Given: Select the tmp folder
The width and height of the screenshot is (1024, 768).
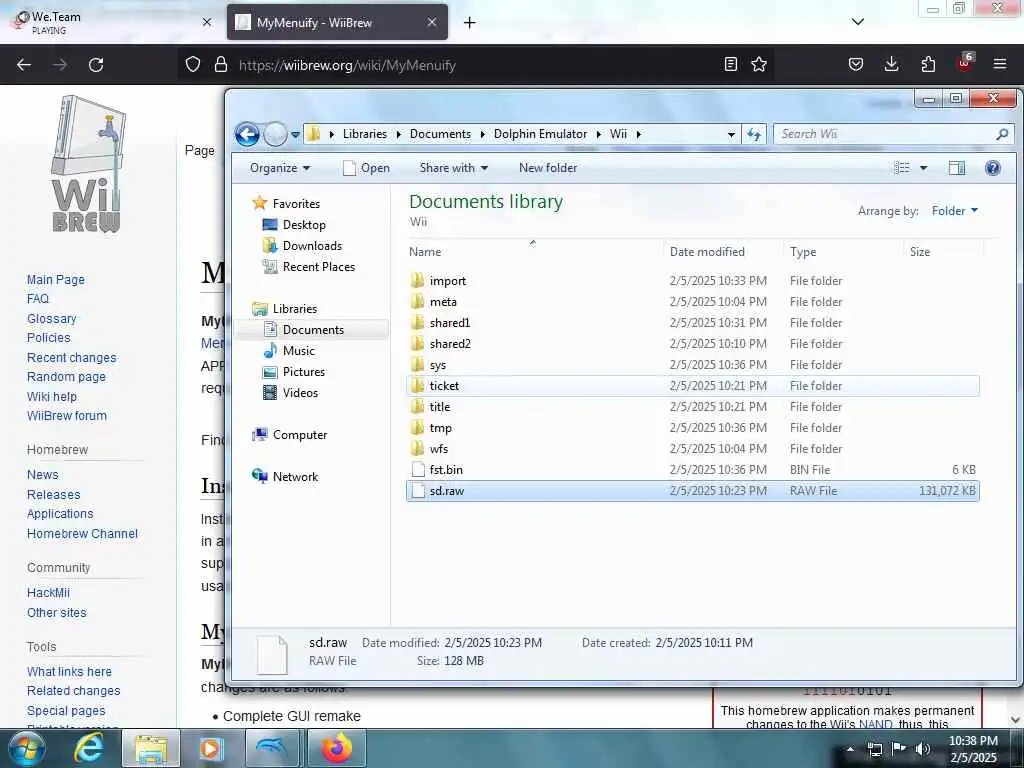Looking at the screenshot, I should pyautogui.click(x=692, y=428).
